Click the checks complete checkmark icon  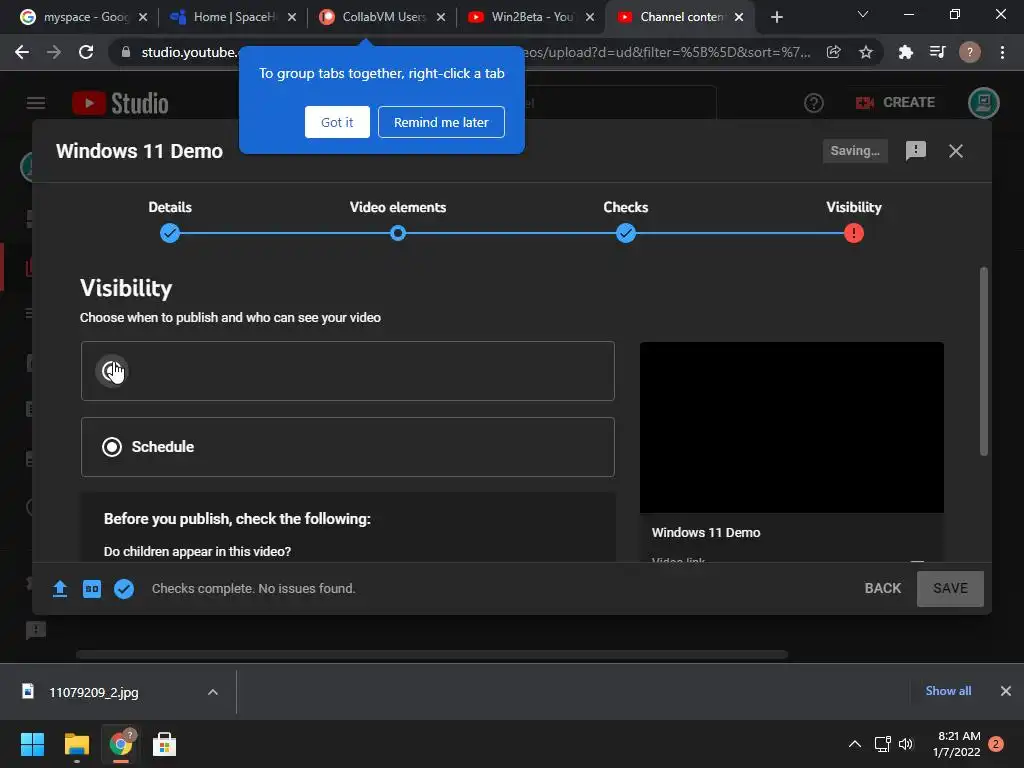[x=124, y=588]
